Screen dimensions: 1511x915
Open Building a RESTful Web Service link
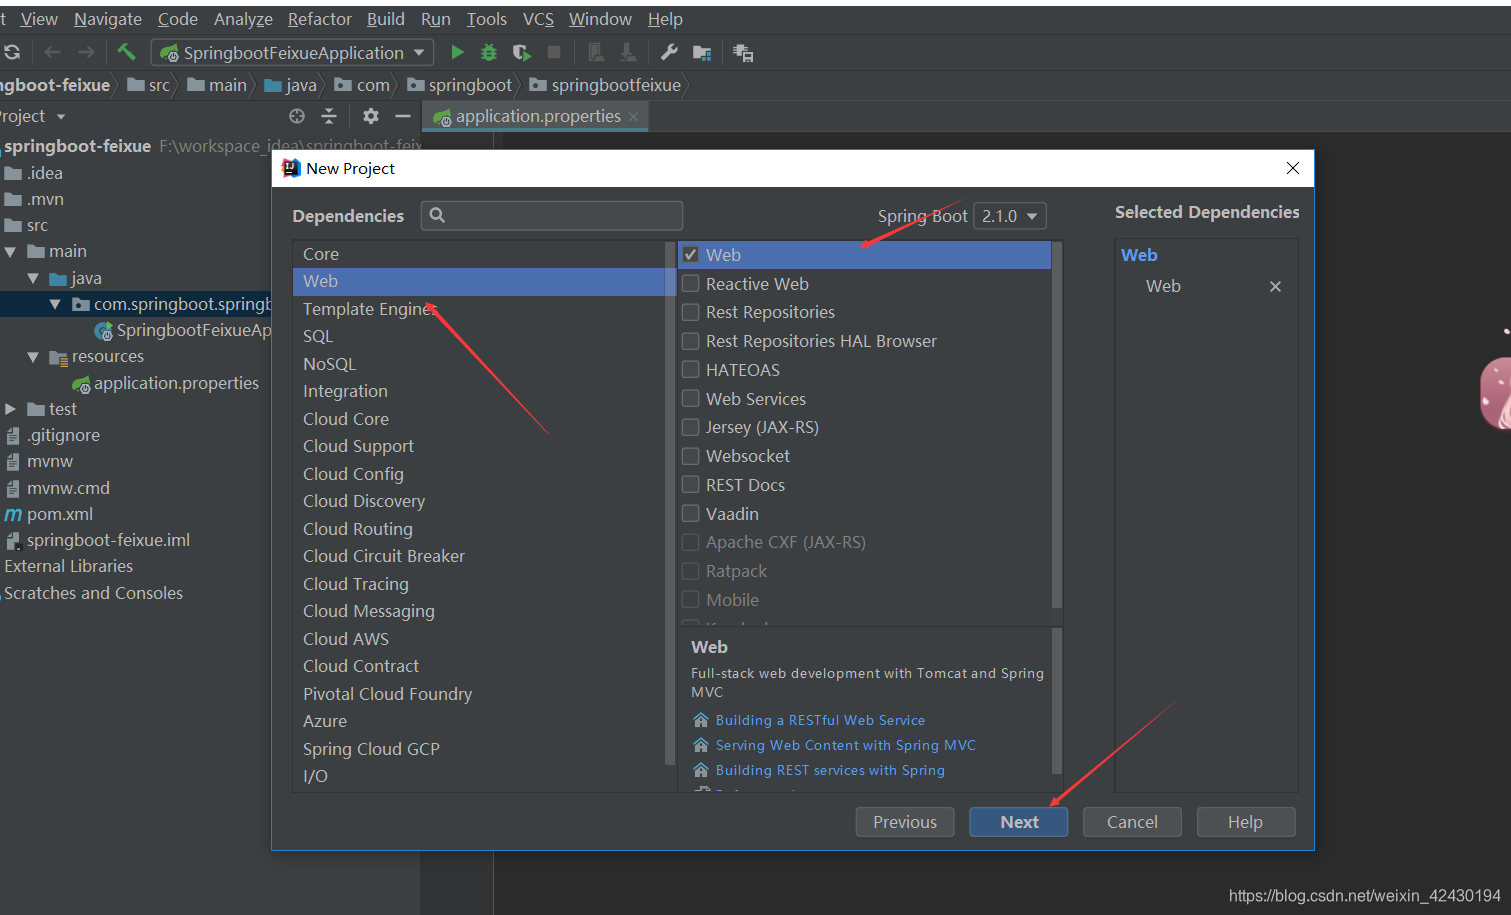[820, 720]
